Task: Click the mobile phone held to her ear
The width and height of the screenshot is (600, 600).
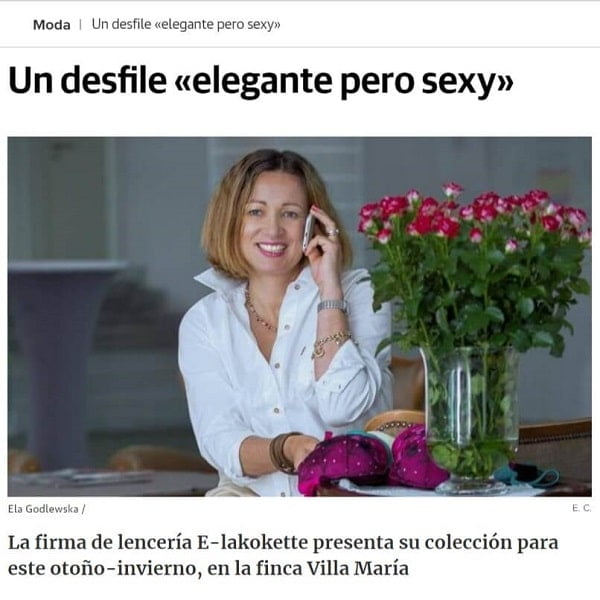Action: click(x=309, y=233)
